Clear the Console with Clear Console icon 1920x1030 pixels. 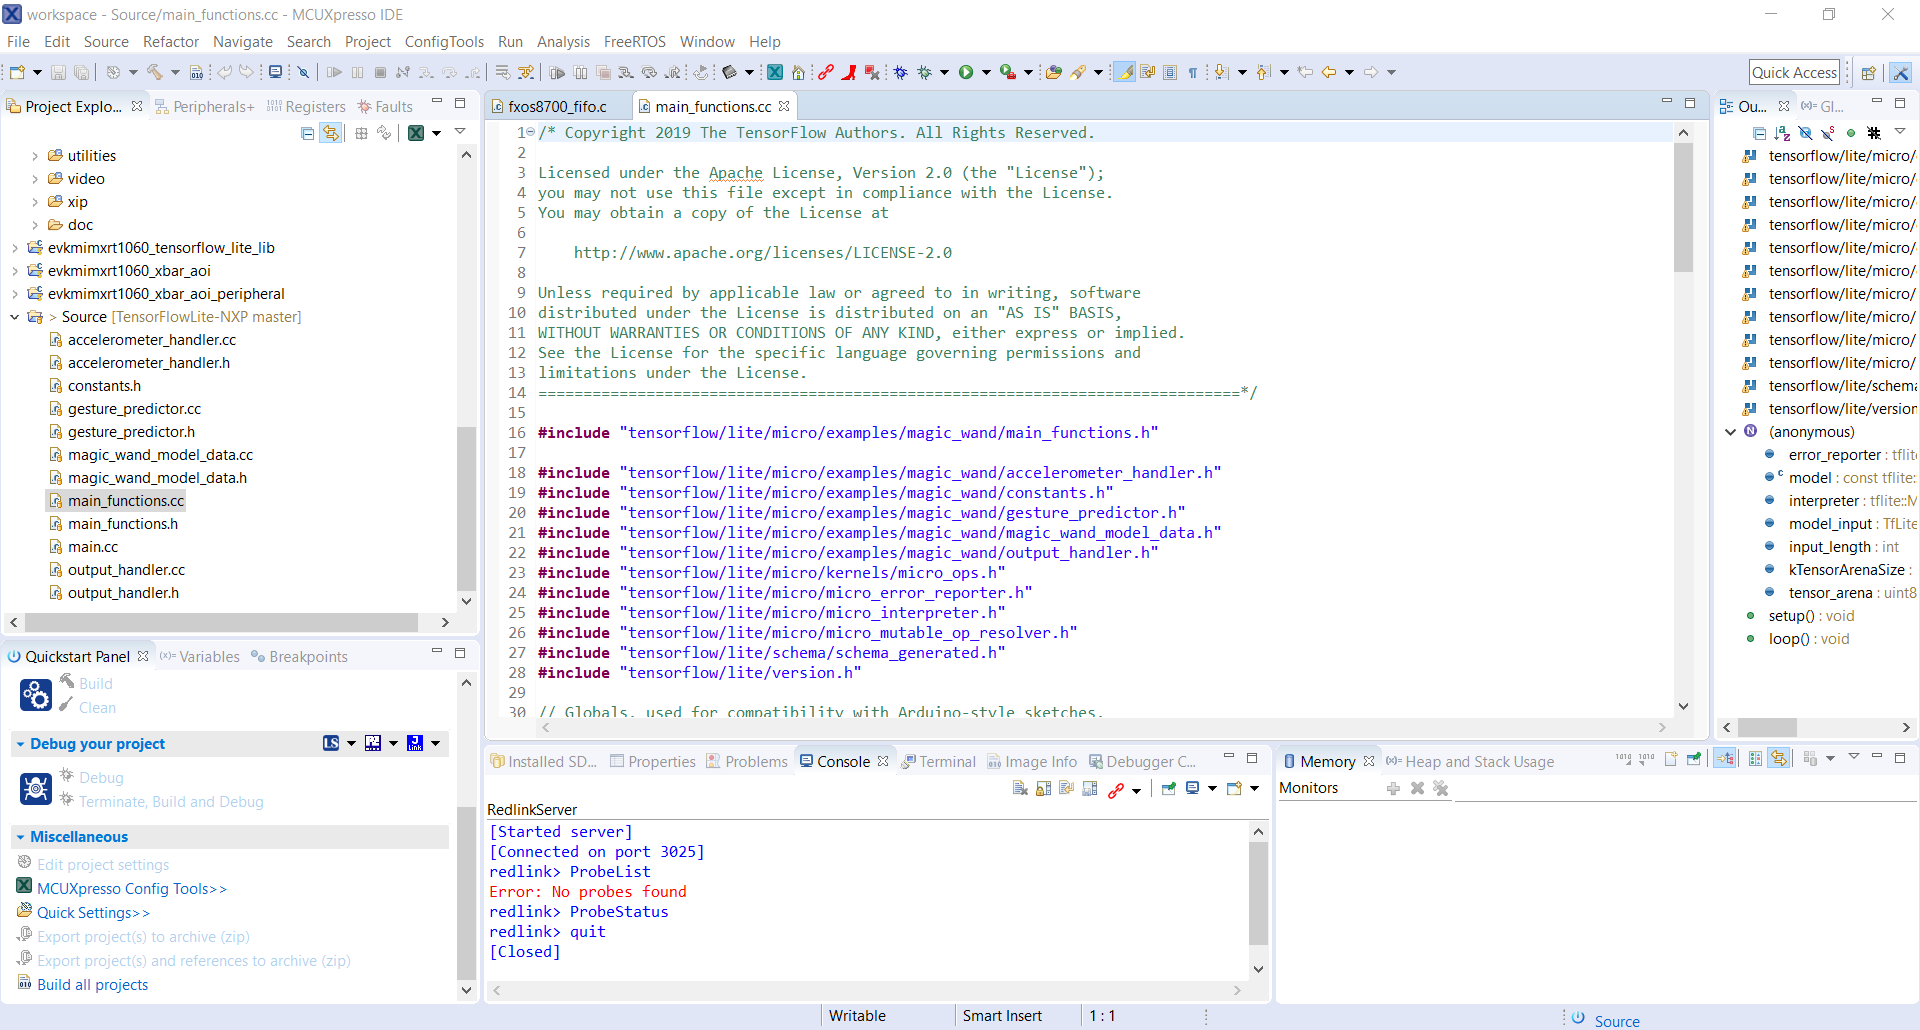[x=1020, y=788]
